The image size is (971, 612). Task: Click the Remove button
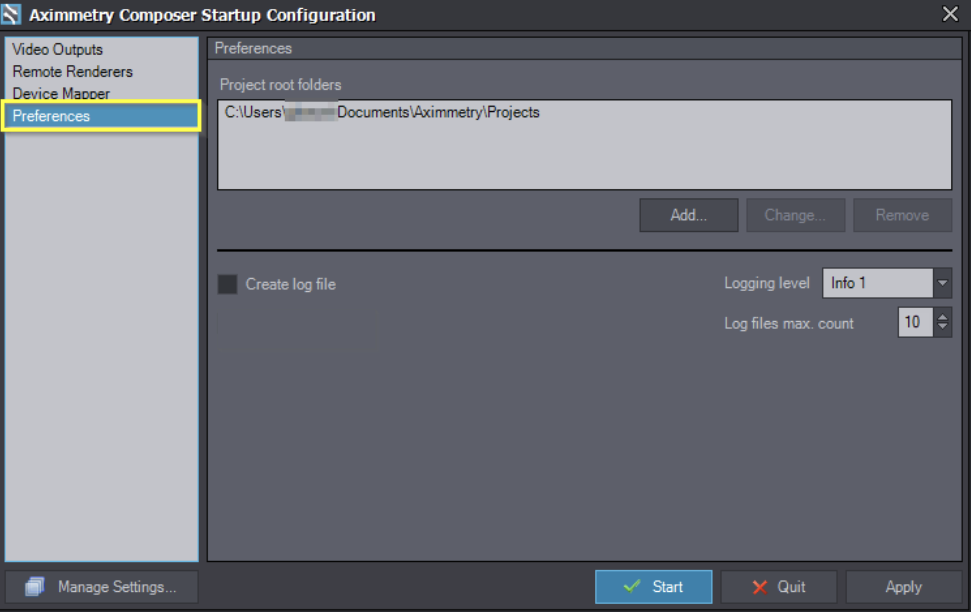pos(902,214)
